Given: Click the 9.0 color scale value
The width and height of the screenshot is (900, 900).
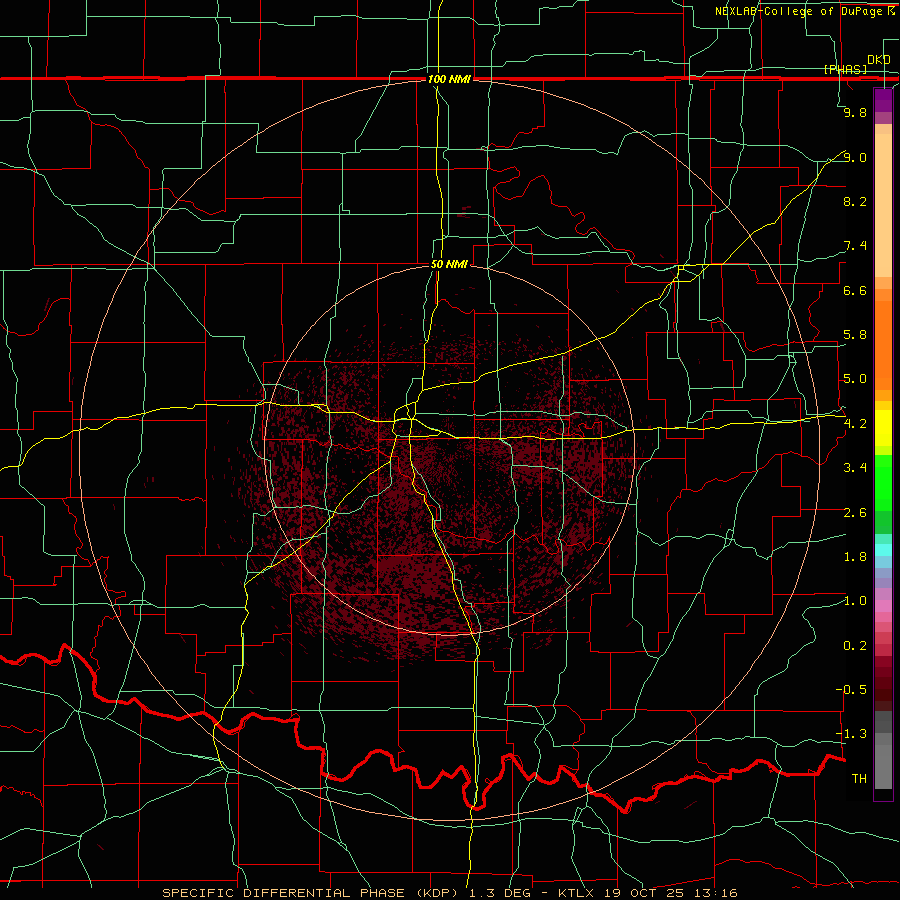Looking at the screenshot, I should 855,157.
